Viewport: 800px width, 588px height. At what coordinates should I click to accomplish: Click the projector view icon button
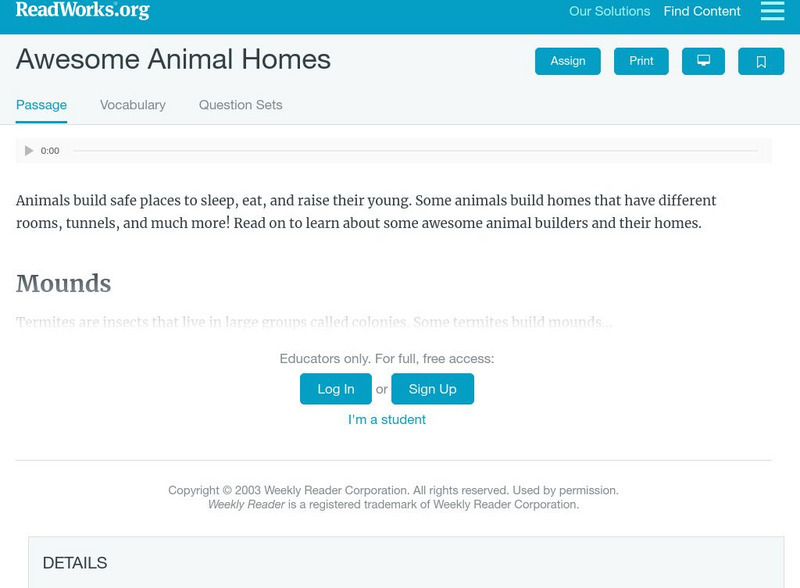703,61
